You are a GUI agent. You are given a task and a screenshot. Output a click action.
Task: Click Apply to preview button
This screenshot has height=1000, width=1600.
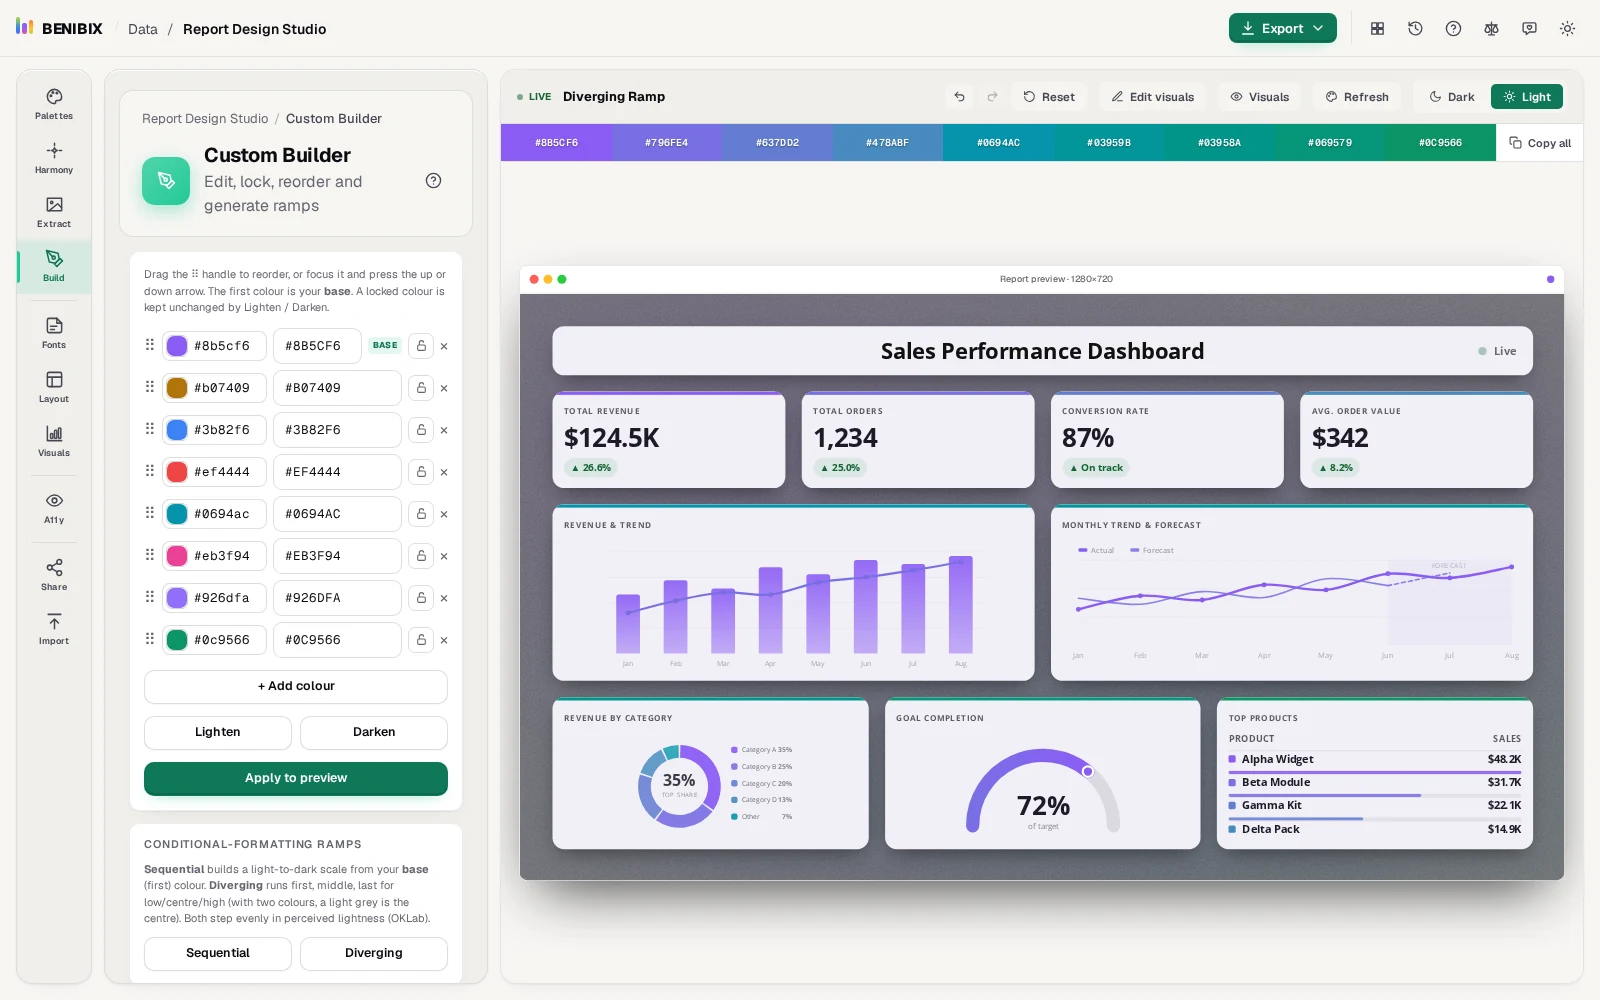click(x=296, y=778)
